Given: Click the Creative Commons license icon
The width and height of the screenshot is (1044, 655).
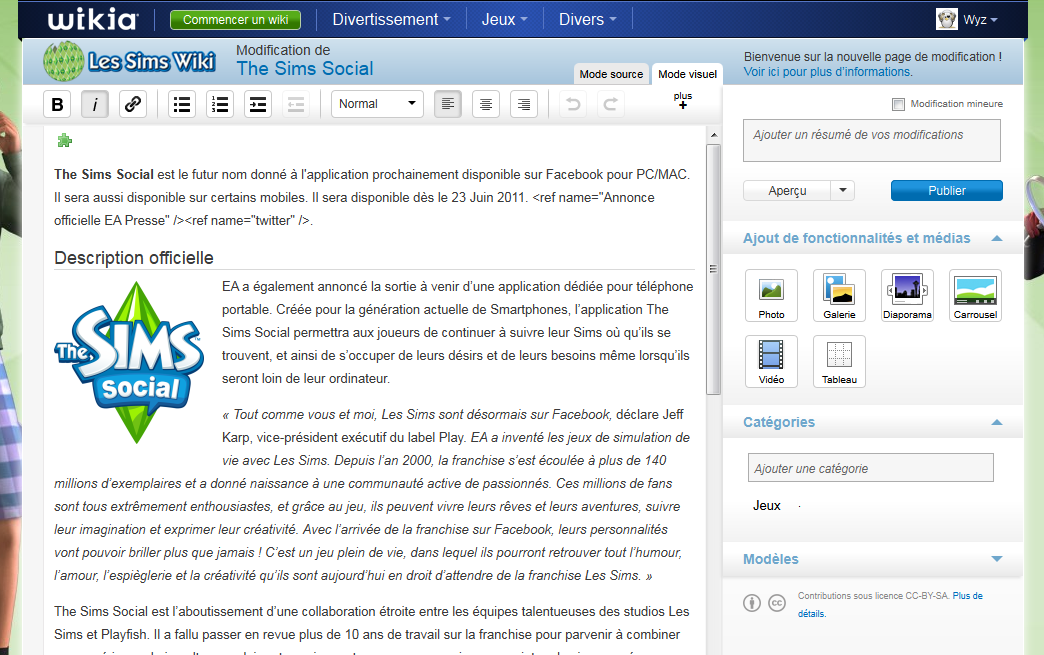Looking at the screenshot, I should point(776,603).
